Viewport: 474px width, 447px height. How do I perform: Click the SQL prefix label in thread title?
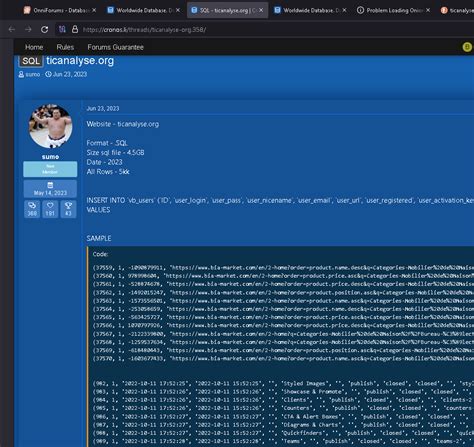[31, 61]
